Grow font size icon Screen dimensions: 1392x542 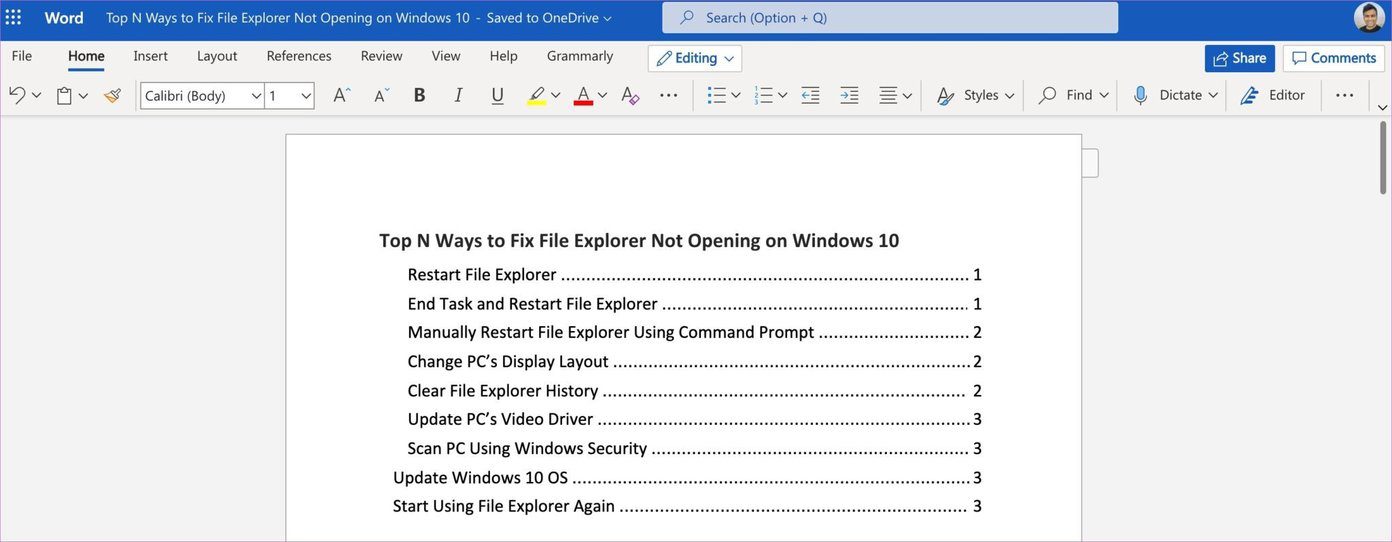coord(342,95)
